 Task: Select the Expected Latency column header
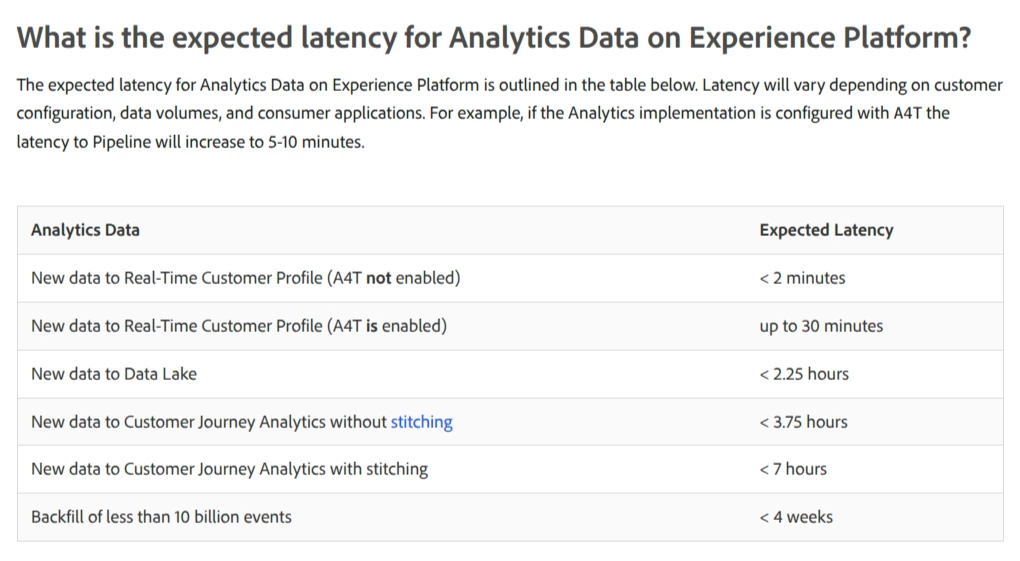826,230
